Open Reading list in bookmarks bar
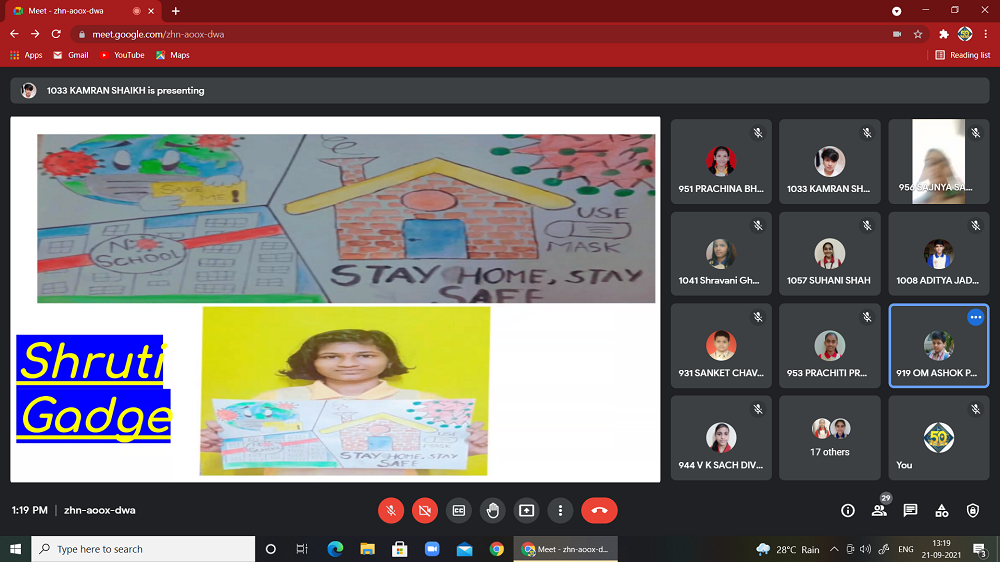Viewport: 1000px width, 562px height. point(963,55)
